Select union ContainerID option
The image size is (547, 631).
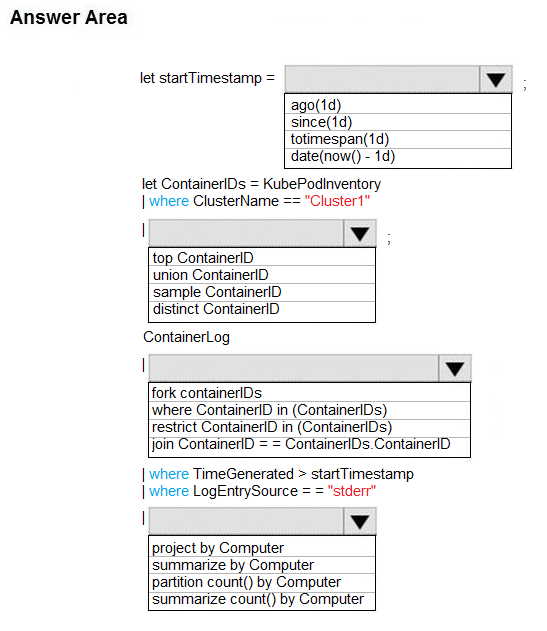point(262,275)
